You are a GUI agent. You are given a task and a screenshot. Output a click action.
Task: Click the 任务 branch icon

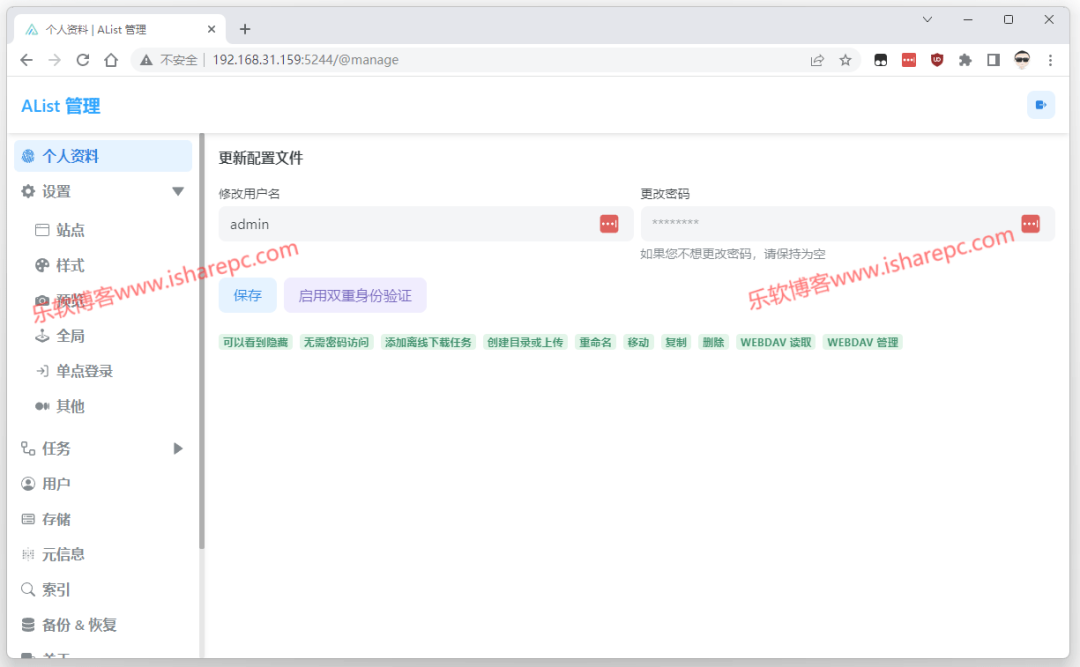pyautogui.click(x=28, y=449)
